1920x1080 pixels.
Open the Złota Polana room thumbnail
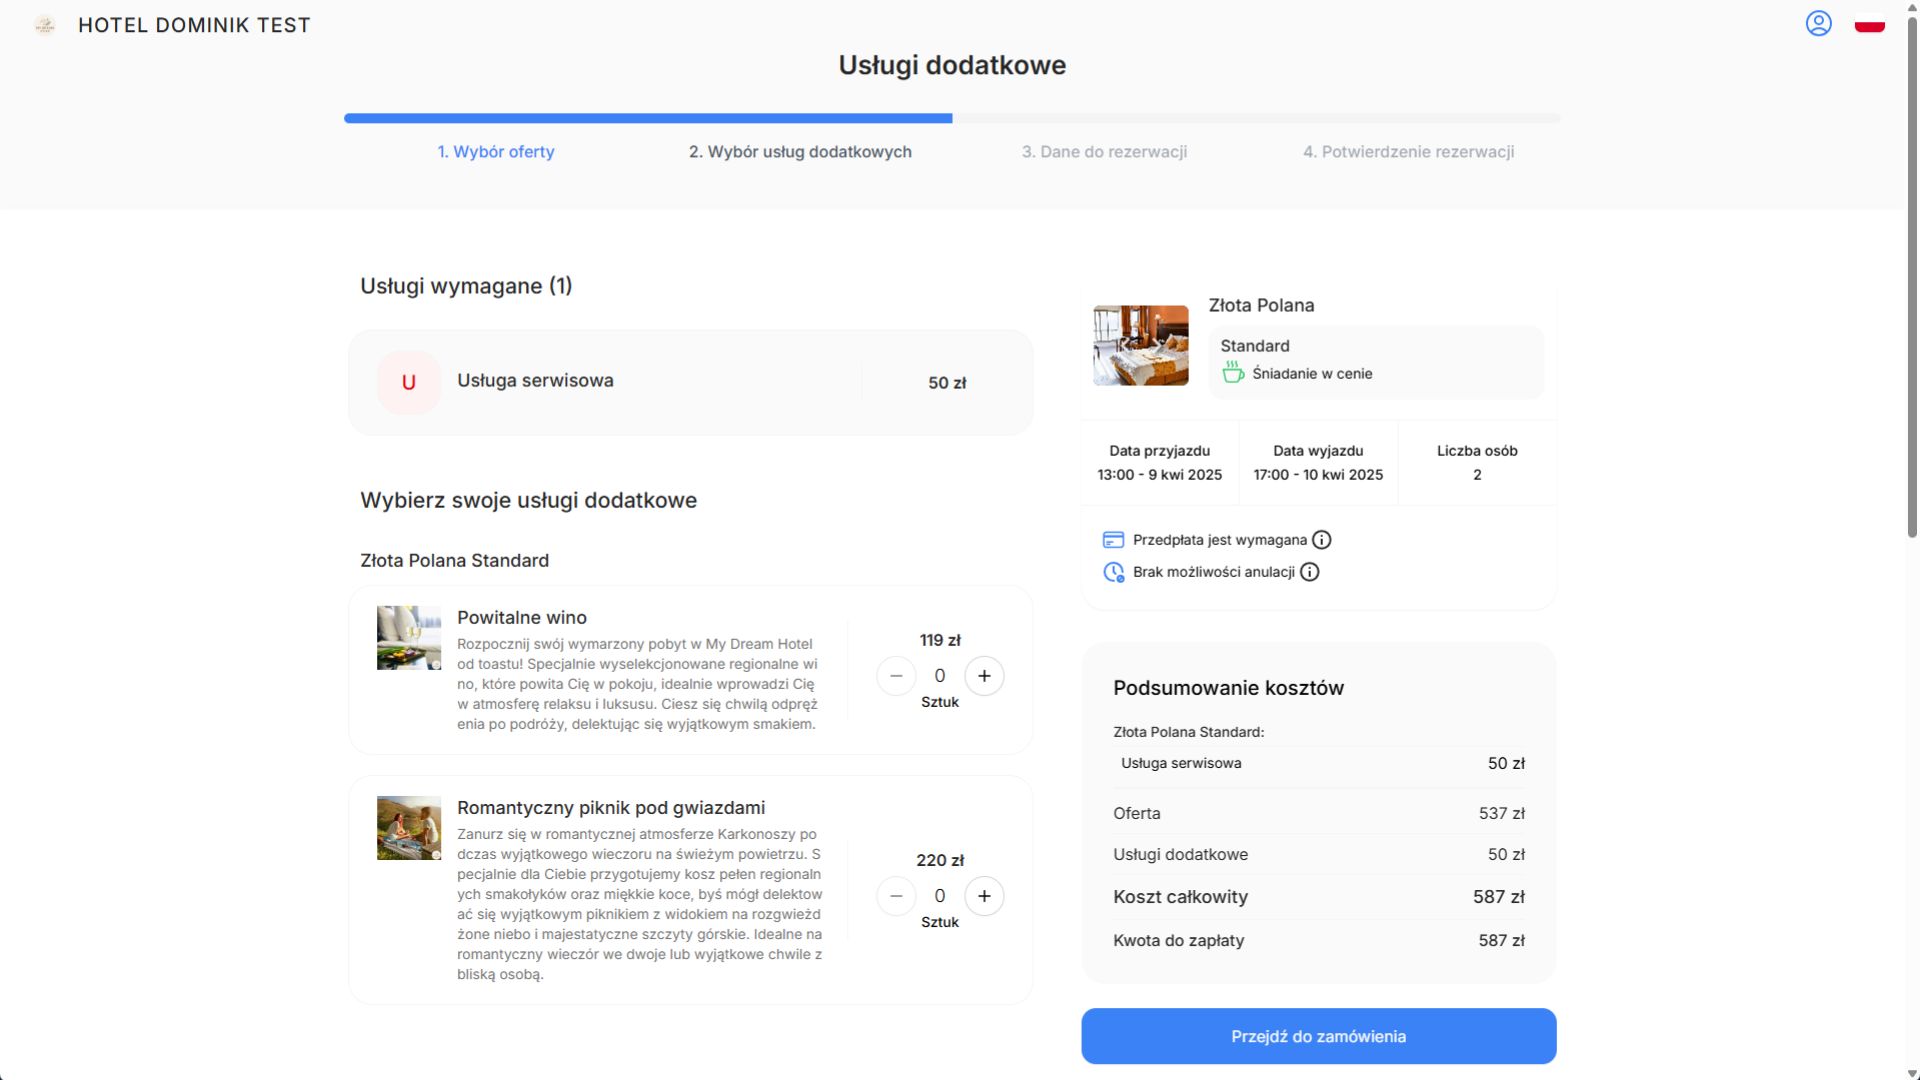tap(1140, 345)
